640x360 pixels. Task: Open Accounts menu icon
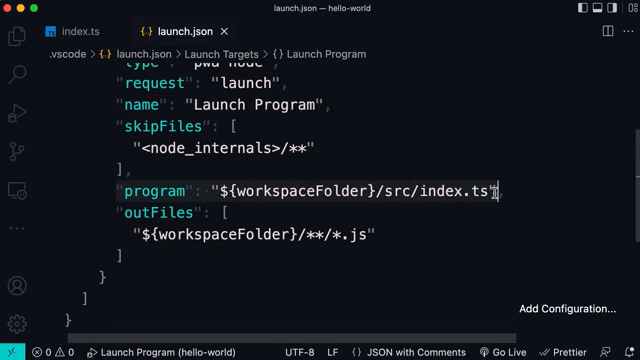coord(17,286)
